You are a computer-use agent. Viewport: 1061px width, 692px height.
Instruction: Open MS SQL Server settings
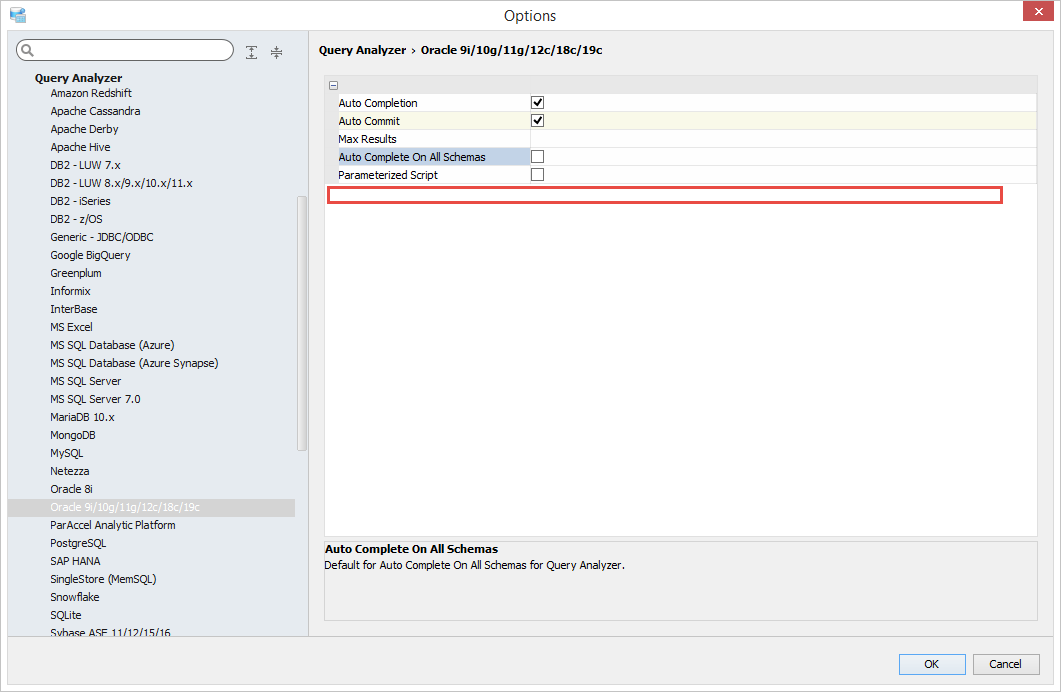(x=86, y=381)
